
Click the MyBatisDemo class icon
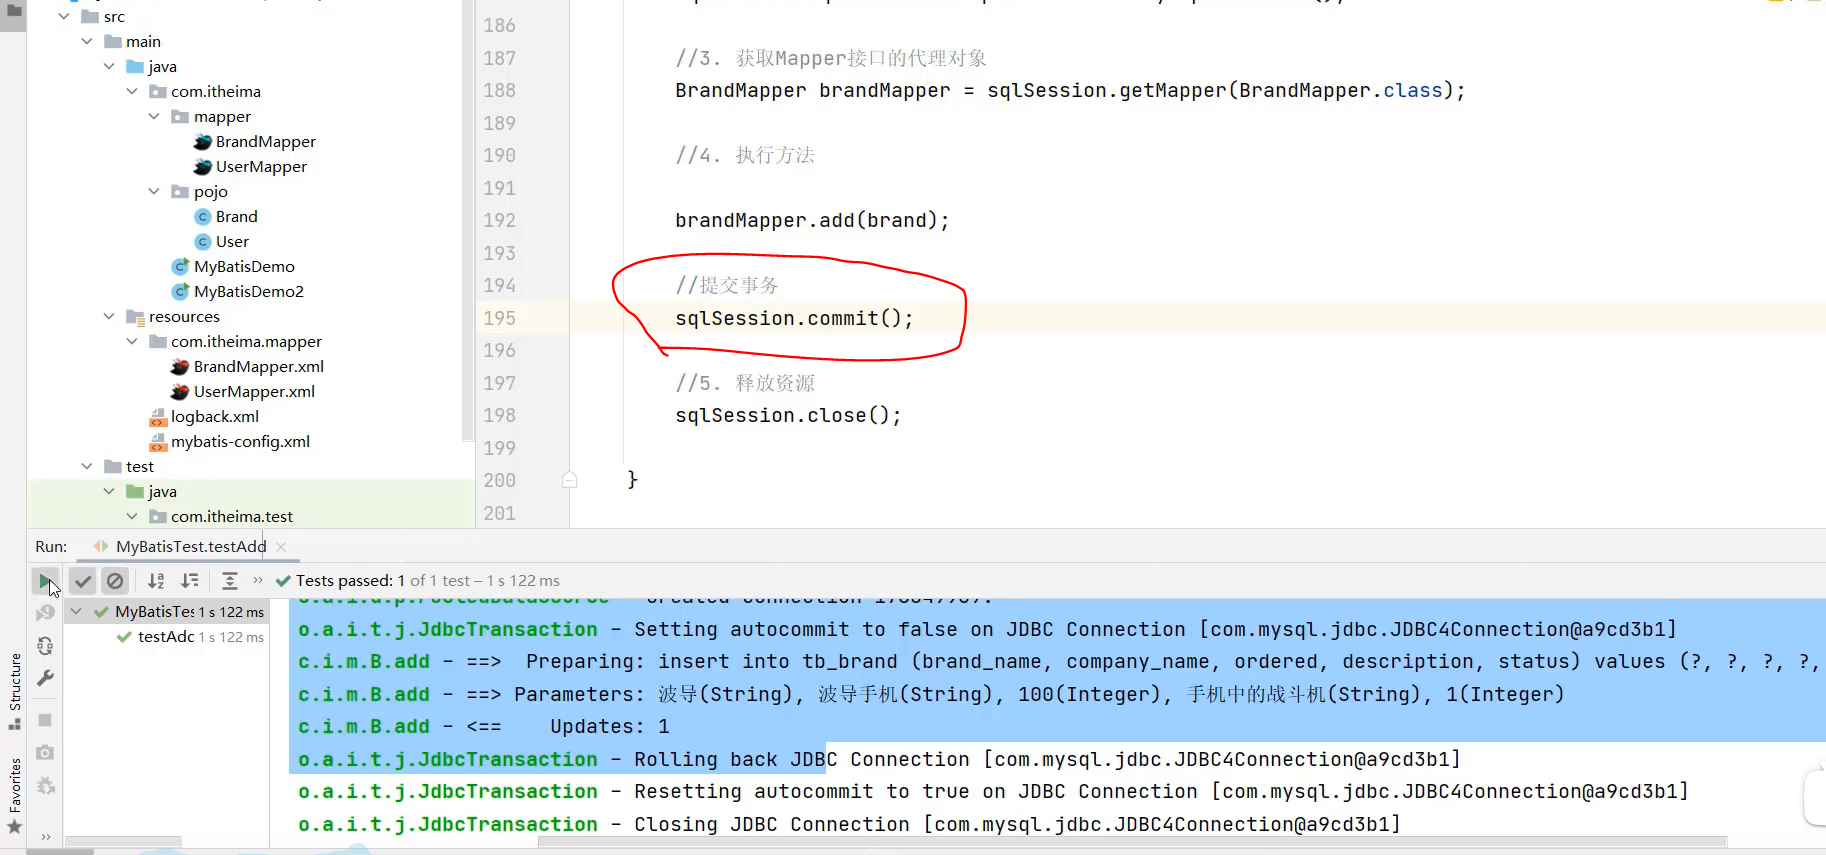[x=181, y=266]
